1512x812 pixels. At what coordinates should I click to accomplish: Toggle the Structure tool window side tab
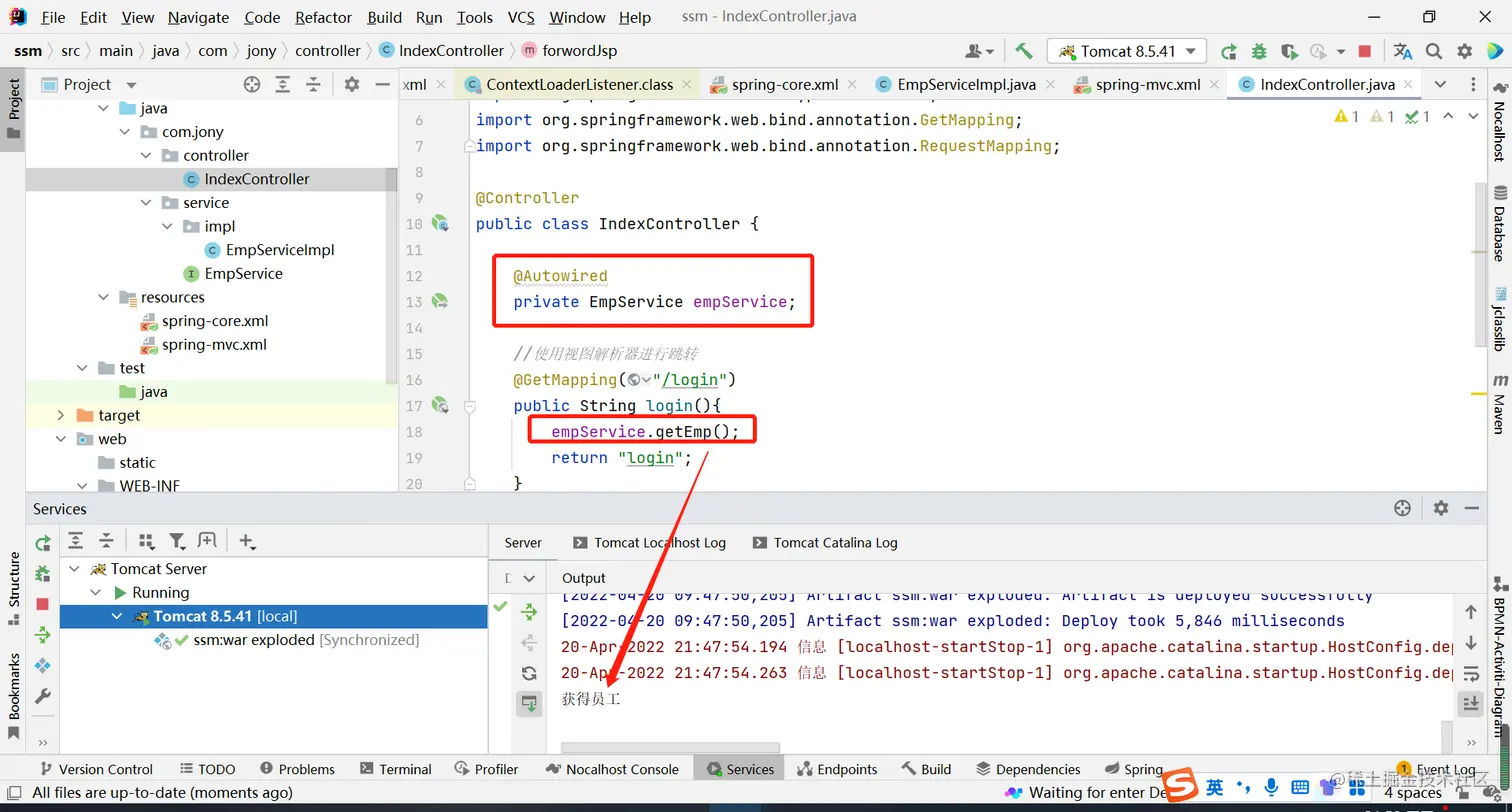13,588
